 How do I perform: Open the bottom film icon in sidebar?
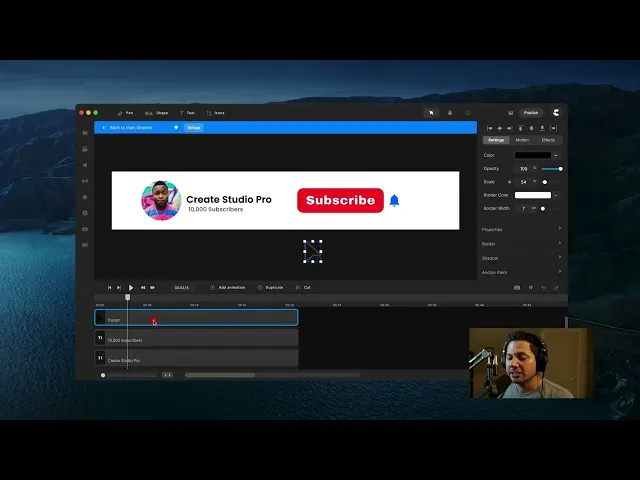click(x=85, y=245)
